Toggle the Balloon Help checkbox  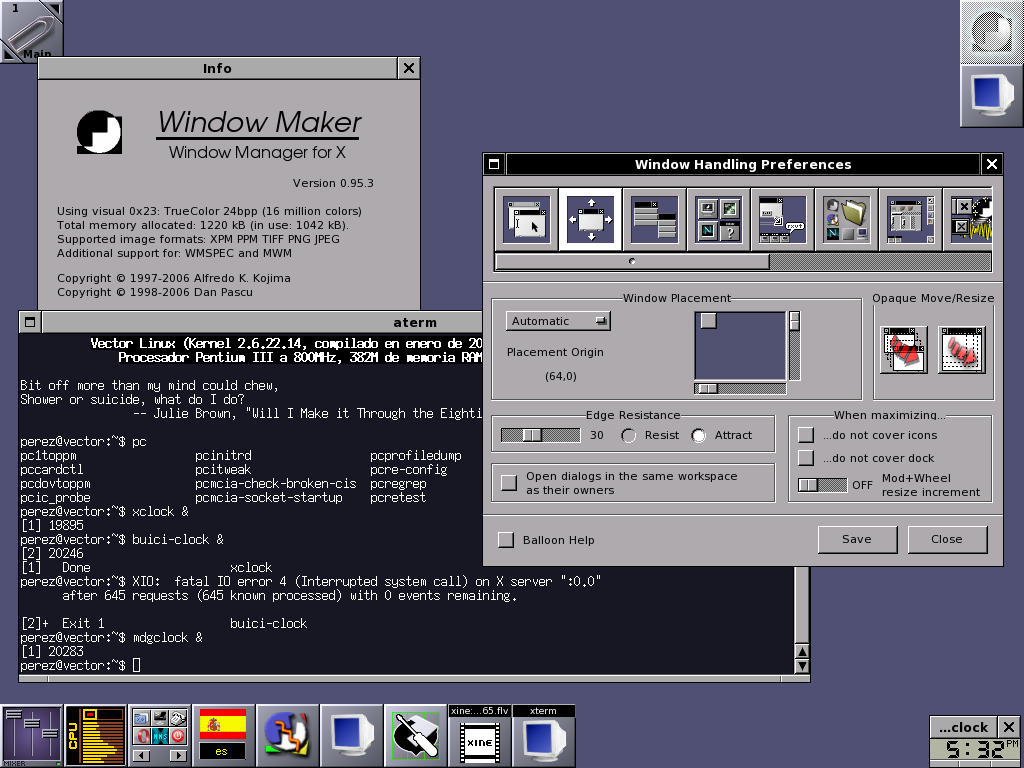click(505, 540)
